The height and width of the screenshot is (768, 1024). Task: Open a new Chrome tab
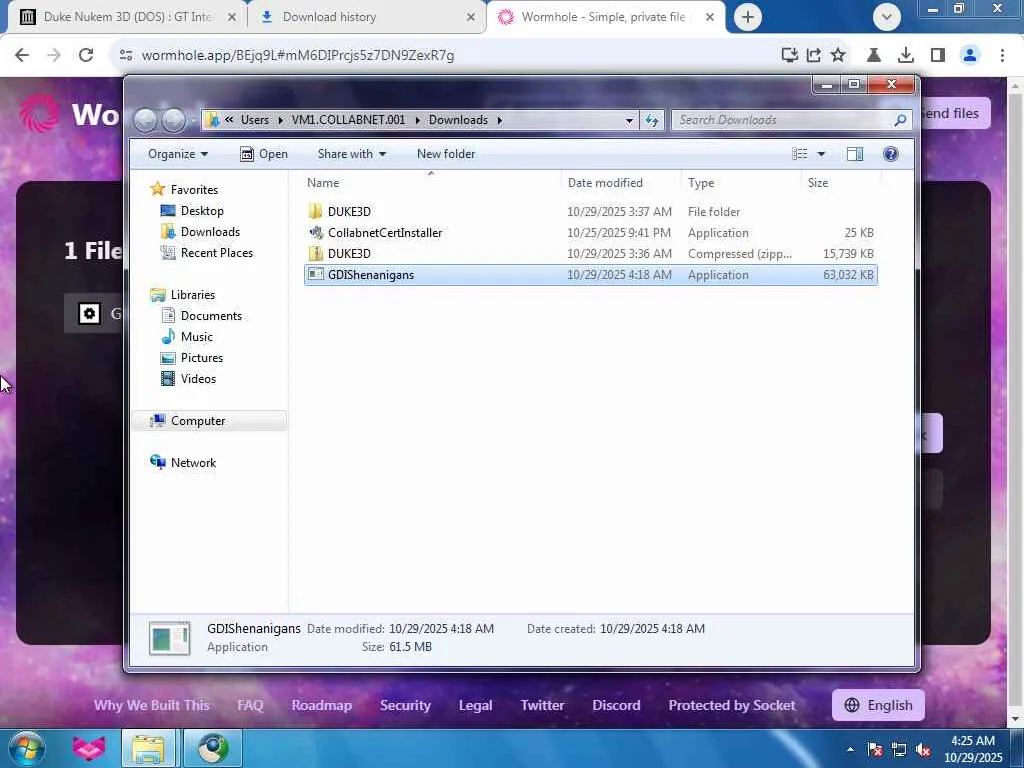748,17
